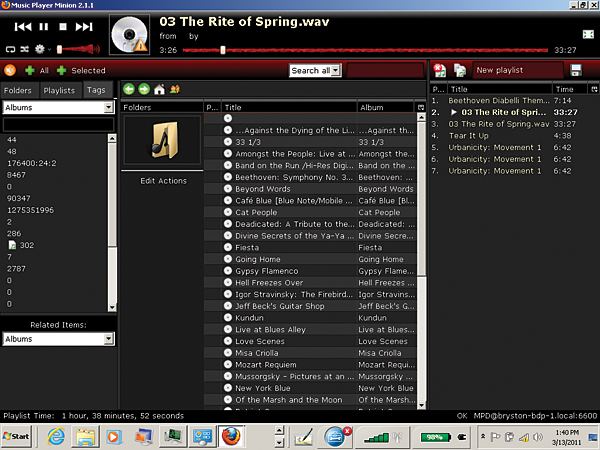
Task: Select Tear It Up playlist entry
Action: click(x=514, y=136)
